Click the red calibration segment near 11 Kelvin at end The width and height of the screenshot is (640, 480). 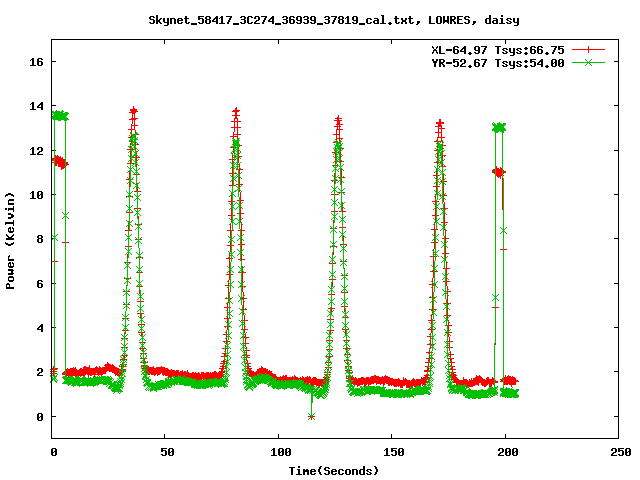coord(499,172)
